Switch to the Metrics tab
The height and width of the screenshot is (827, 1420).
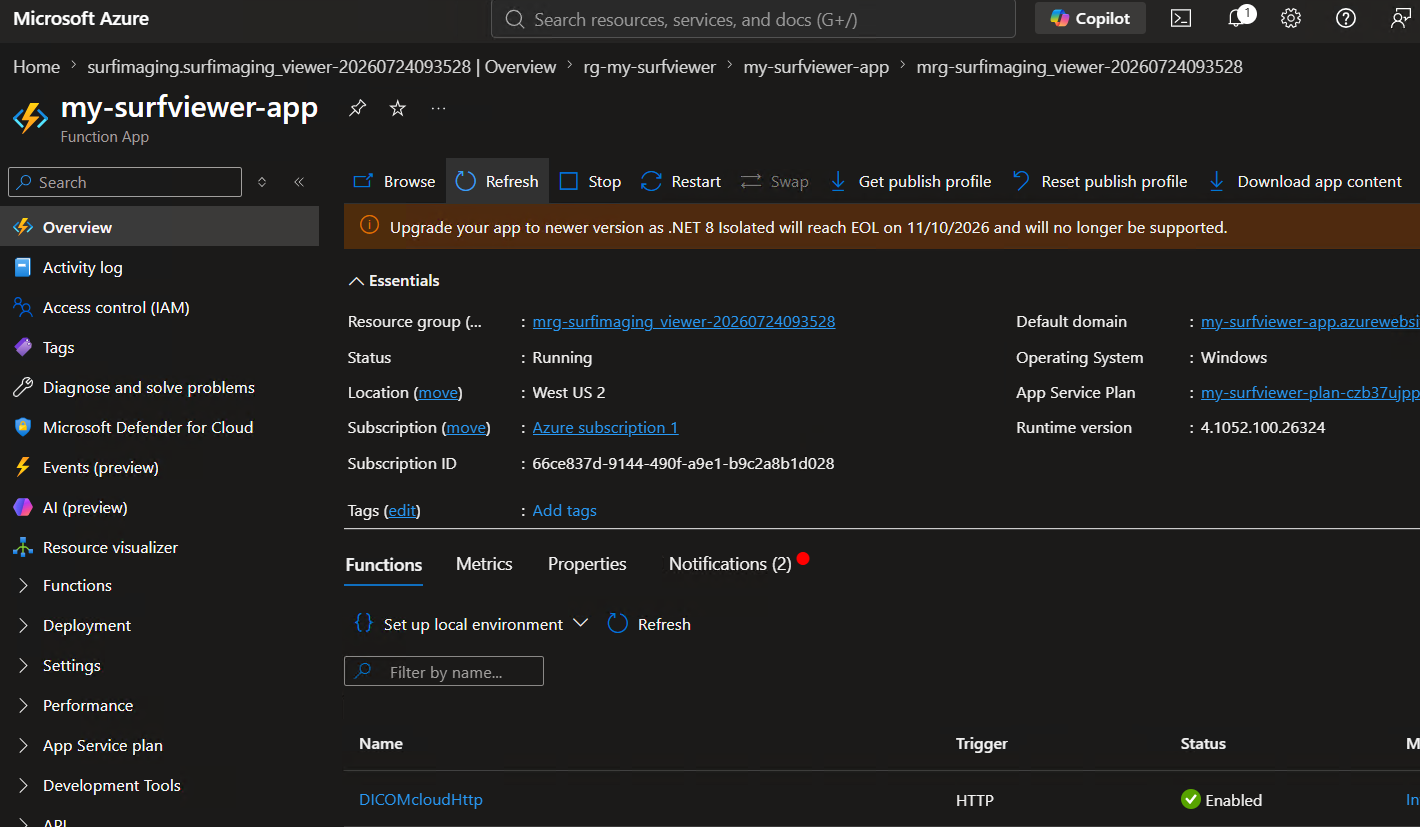click(x=484, y=564)
